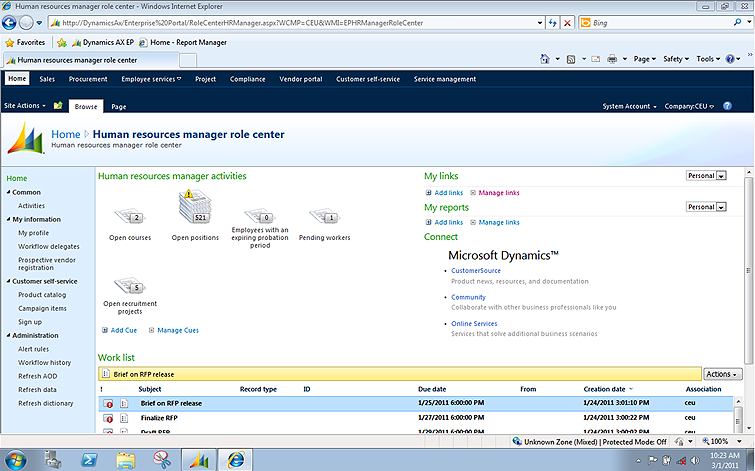Click the Stop loading X icon
The width and height of the screenshot is (755, 471).
click(x=567, y=23)
